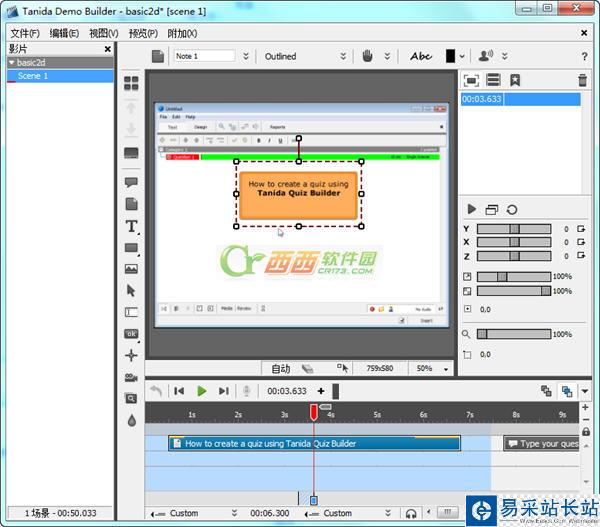Edit the Note 1 name field

click(x=204, y=56)
